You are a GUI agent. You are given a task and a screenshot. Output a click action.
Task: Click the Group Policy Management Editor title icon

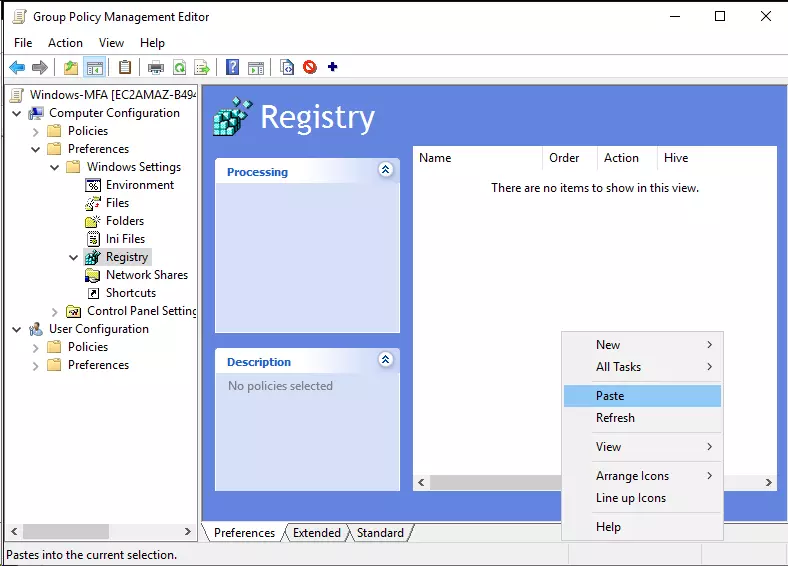(x=20, y=17)
